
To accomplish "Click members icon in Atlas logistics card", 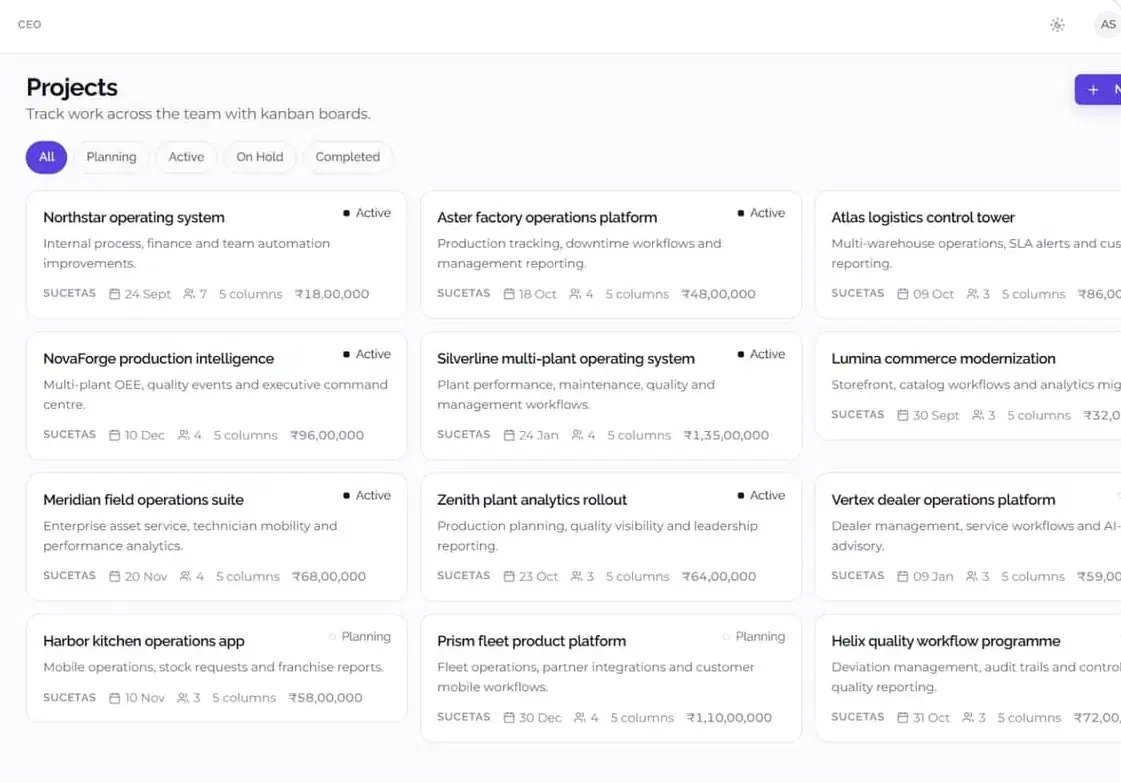I will pos(972,294).
